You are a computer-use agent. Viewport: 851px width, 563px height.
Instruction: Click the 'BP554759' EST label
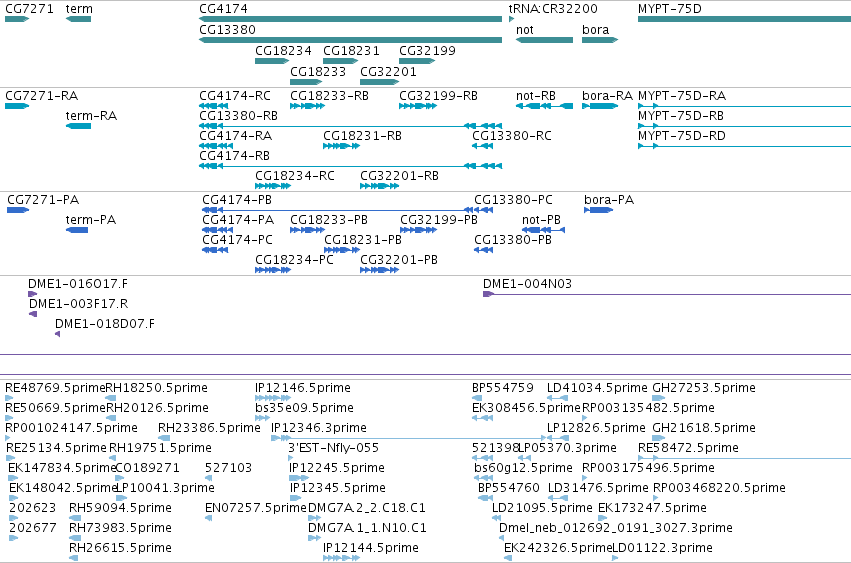503,388
